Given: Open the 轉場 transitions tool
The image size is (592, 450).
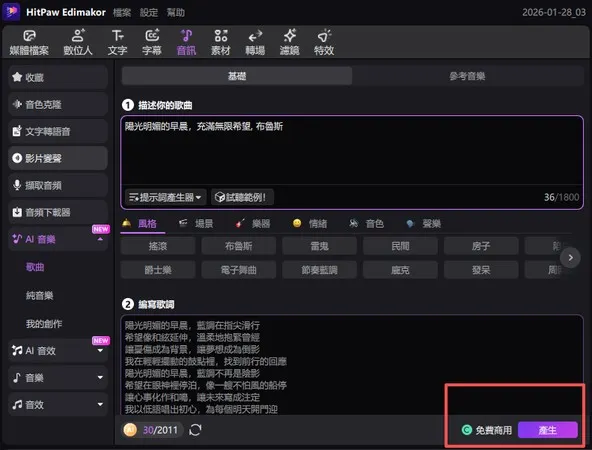Looking at the screenshot, I should [255, 43].
